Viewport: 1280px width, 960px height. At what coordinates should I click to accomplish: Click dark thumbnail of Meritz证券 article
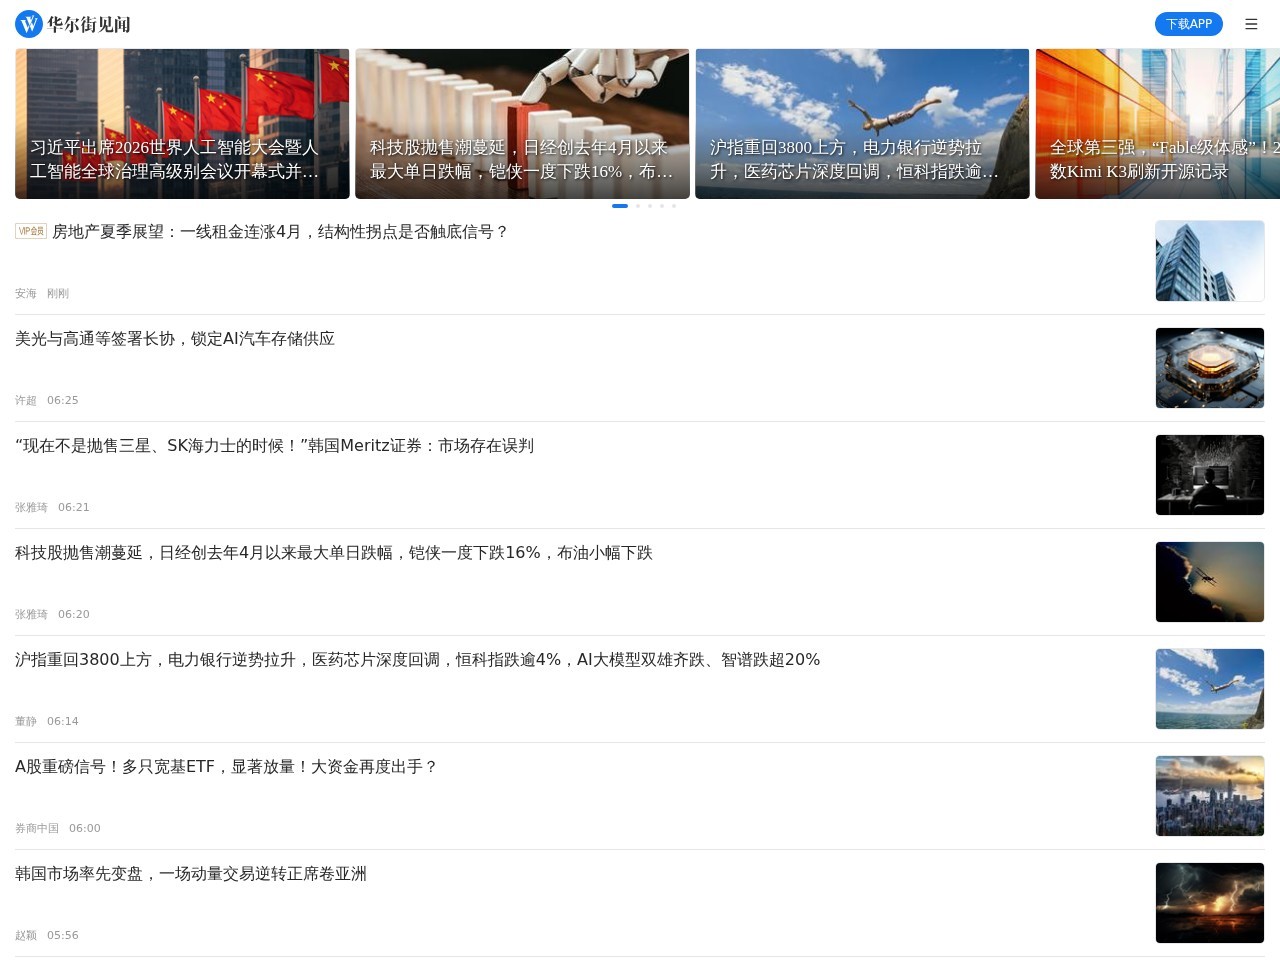pos(1210,475)
